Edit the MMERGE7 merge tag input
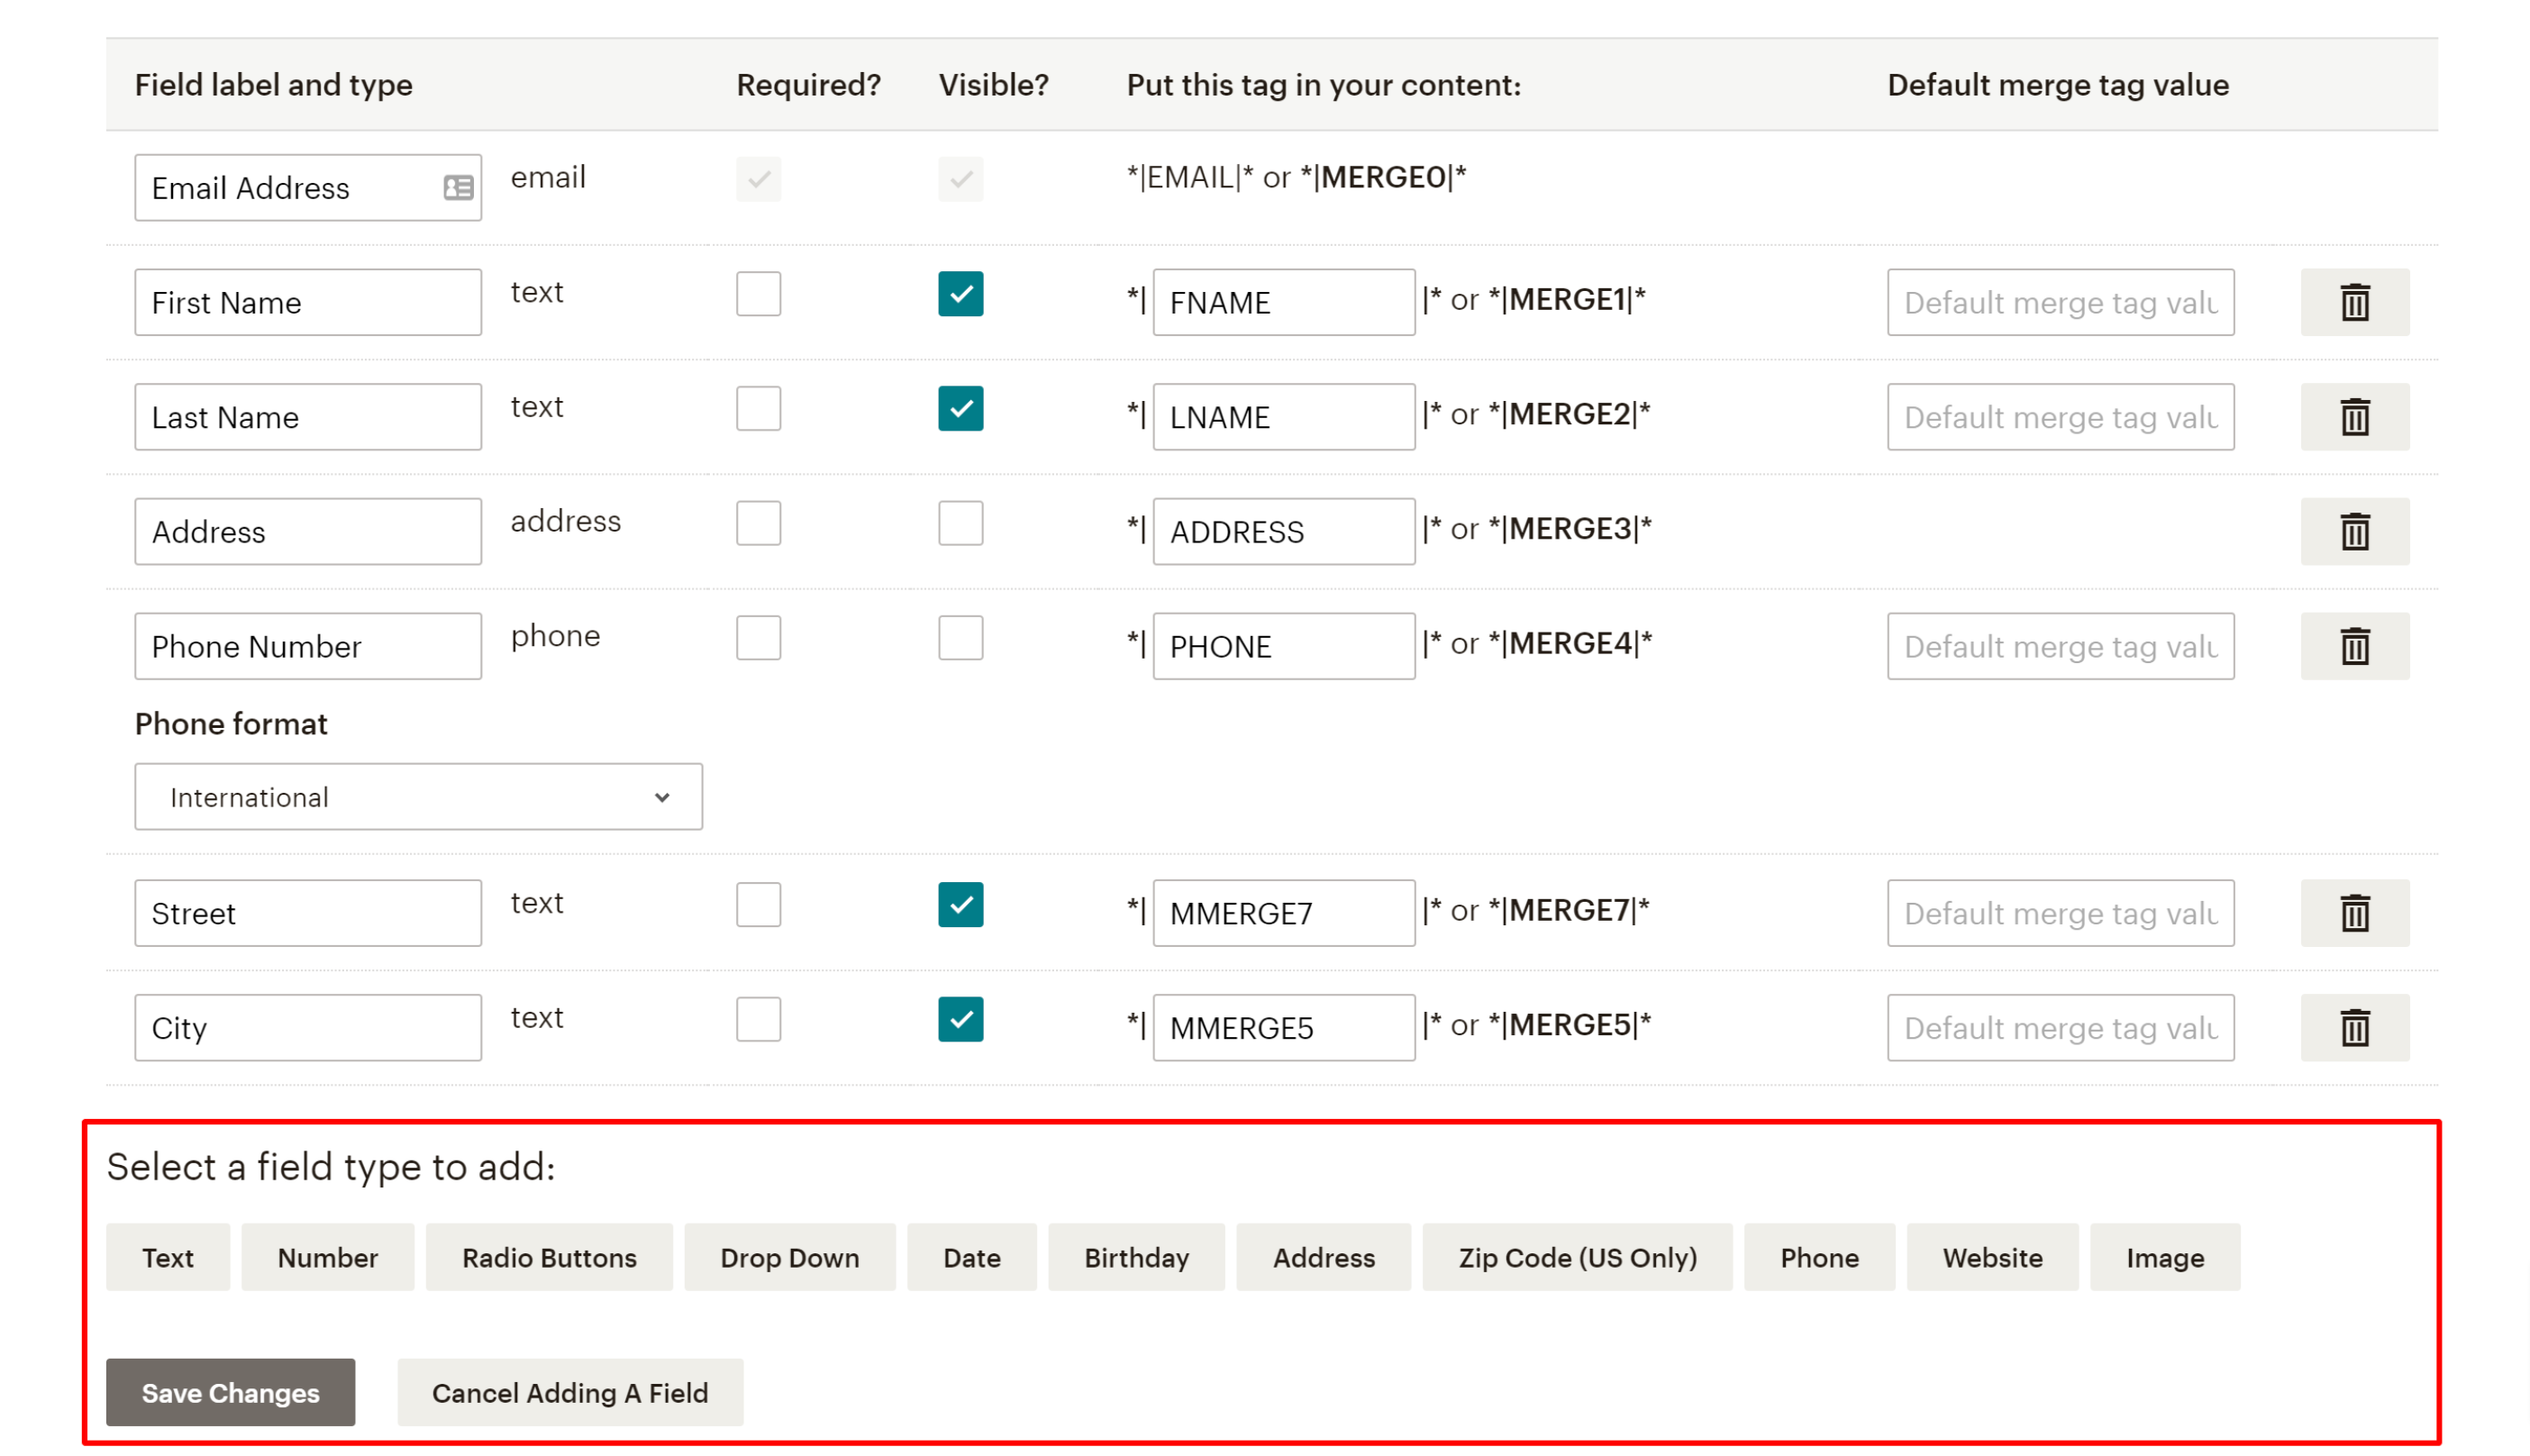Image resolution: width=2530 pixels, height=1456 pixels. pyautogui.click(x=1283, y=913)
